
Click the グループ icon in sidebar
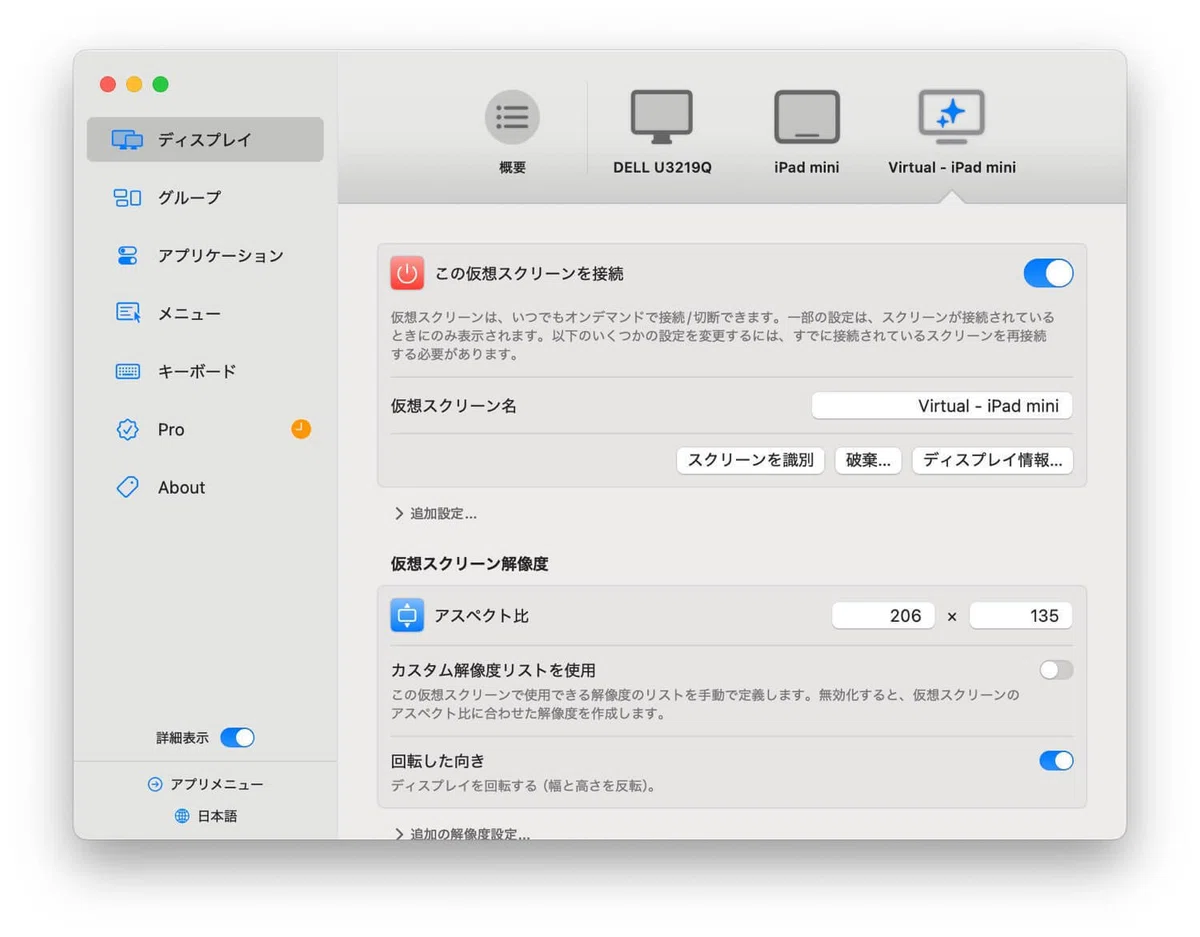point(127,198)
